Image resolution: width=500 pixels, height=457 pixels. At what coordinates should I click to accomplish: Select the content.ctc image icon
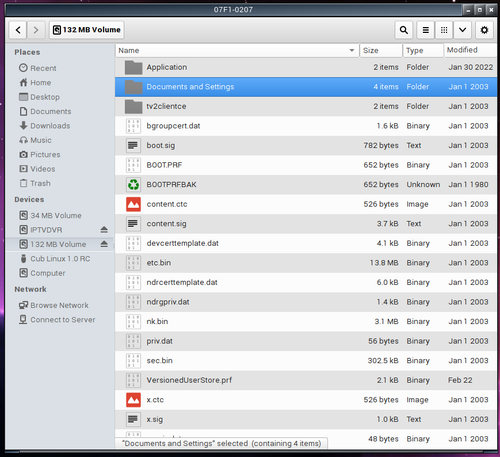[x=133, y=204]
